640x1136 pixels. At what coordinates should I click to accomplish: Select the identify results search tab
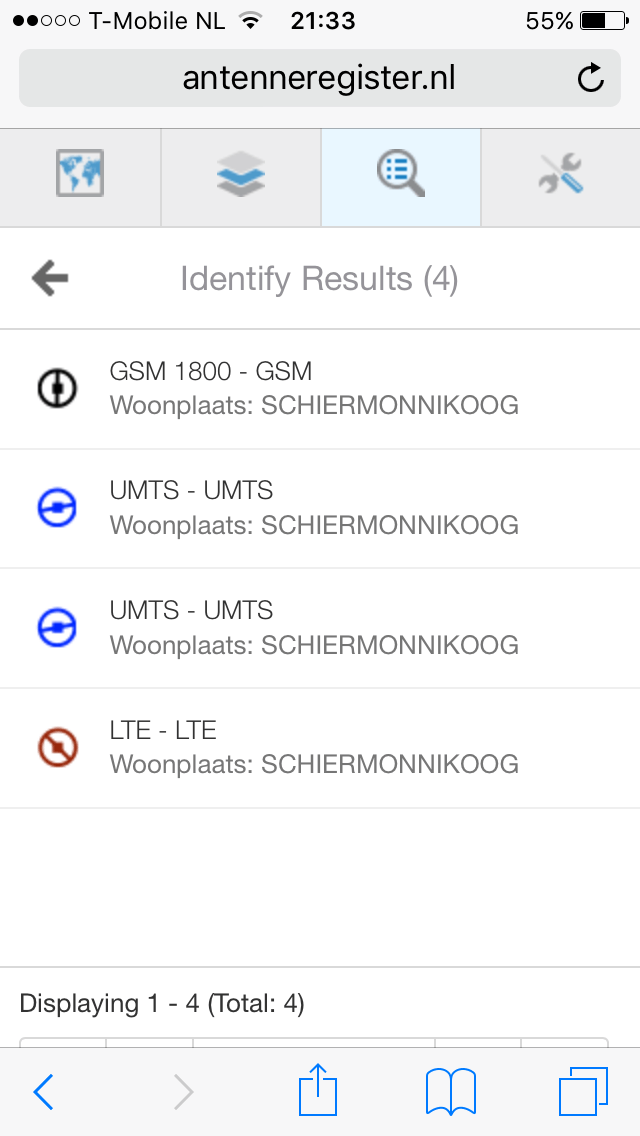[x=401, y=174]
